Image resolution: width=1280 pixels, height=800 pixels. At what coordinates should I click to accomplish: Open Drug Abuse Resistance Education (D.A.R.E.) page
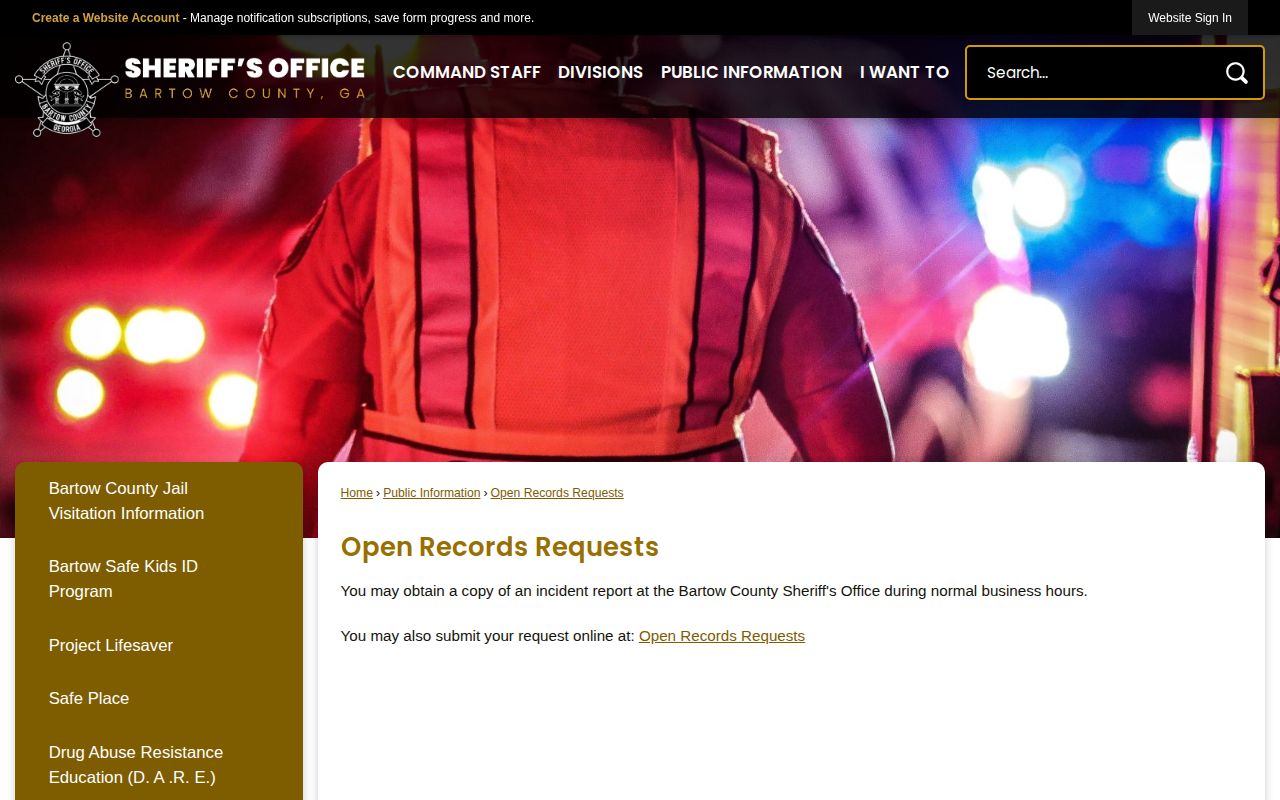pyautogui.click(x=159, y=765)
